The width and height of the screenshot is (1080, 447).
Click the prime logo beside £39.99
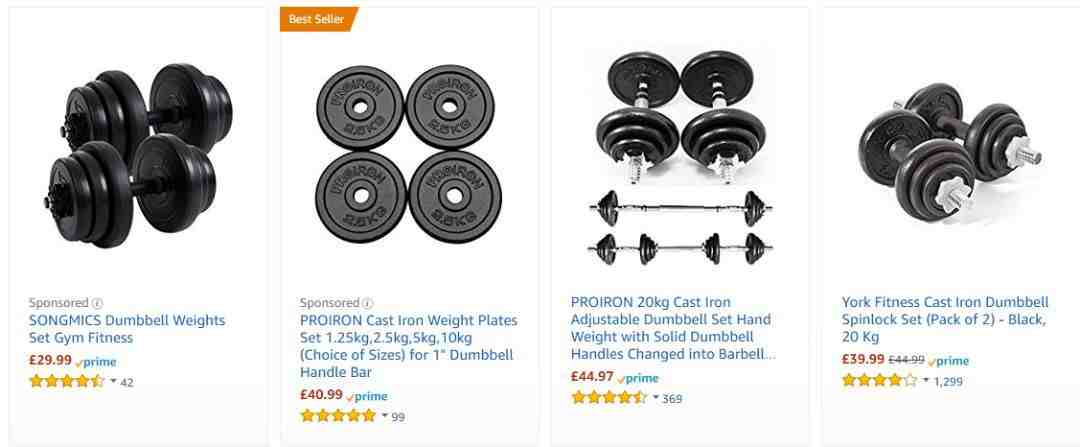(948, 361)
